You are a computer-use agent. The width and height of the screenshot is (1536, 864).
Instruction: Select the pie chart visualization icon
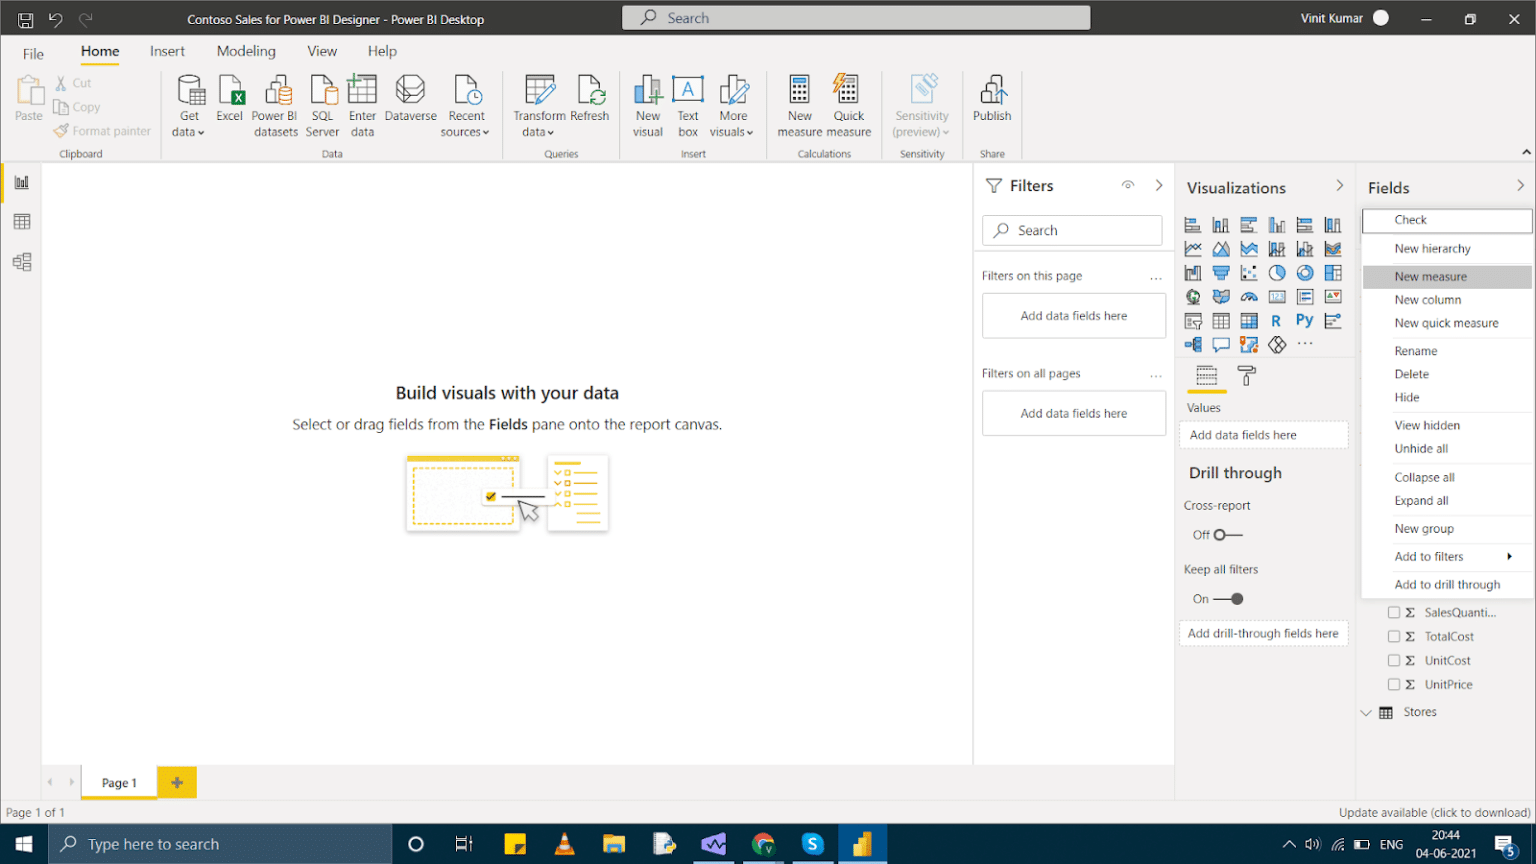coord(1276,272)
